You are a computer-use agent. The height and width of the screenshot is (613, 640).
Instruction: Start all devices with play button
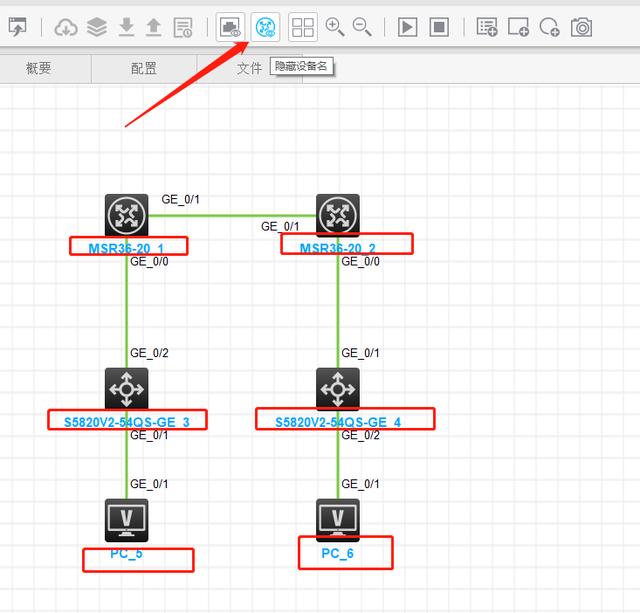point(407,27)
